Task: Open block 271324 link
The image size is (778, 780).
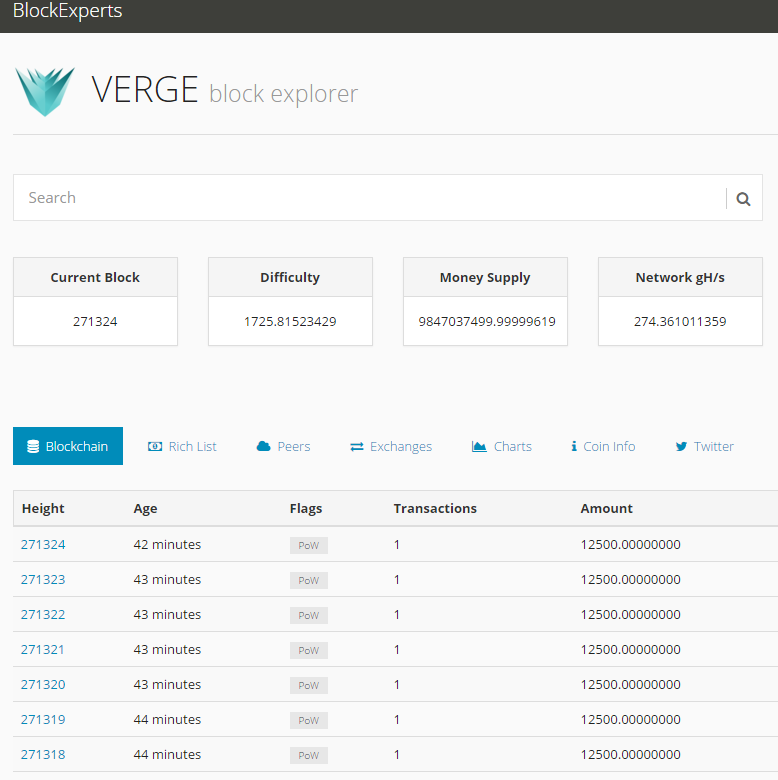Action: click(x=43, y=544)
